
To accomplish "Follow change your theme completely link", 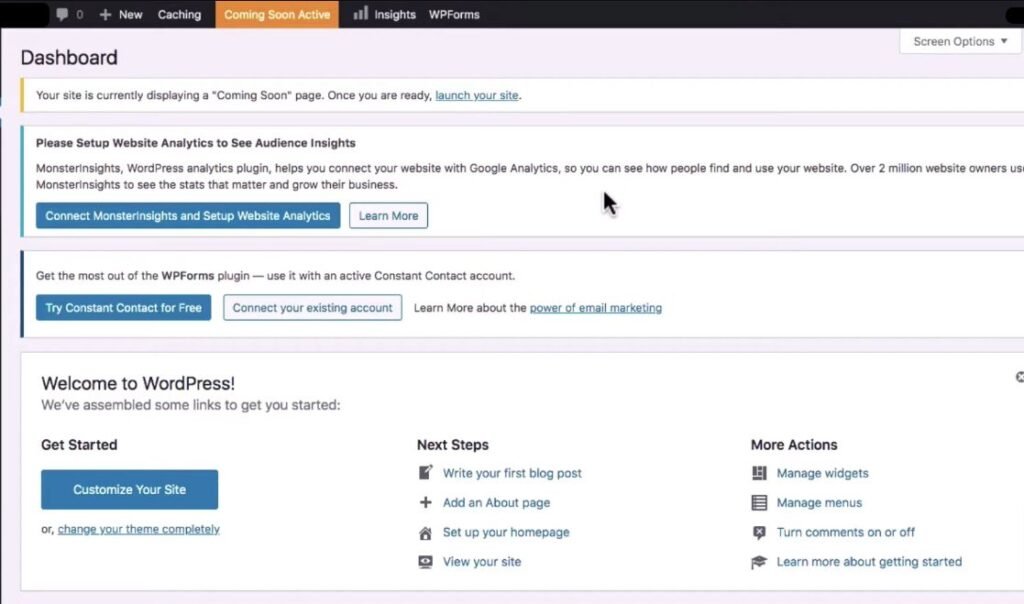I will coord(138,529).
